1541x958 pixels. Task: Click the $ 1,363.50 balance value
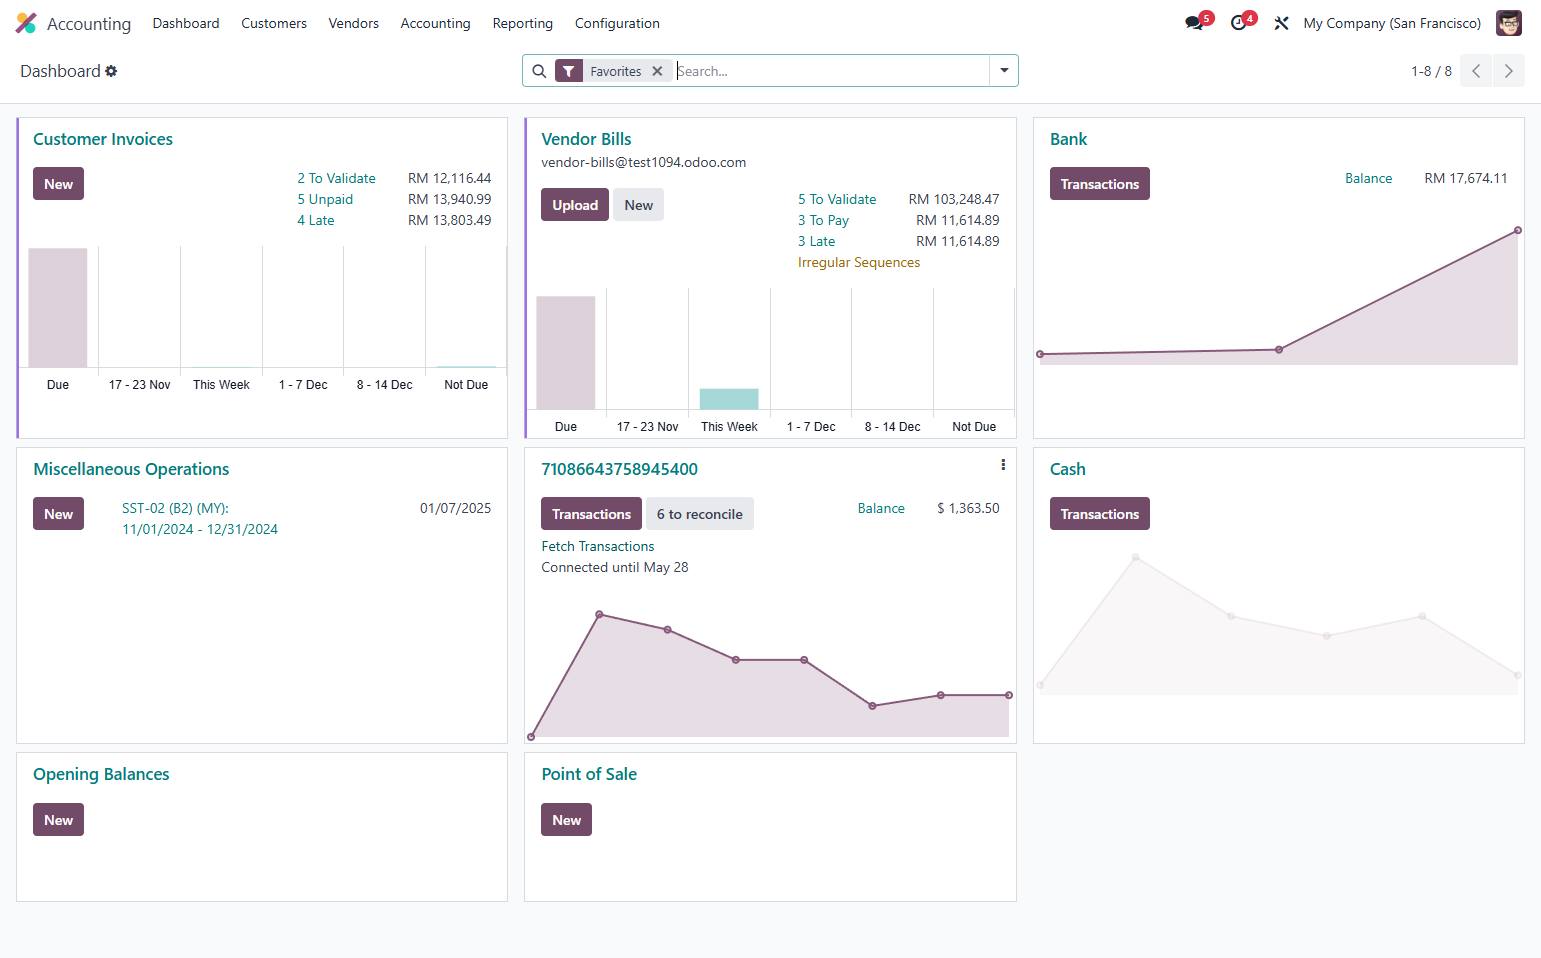click(x=968, y=508)
